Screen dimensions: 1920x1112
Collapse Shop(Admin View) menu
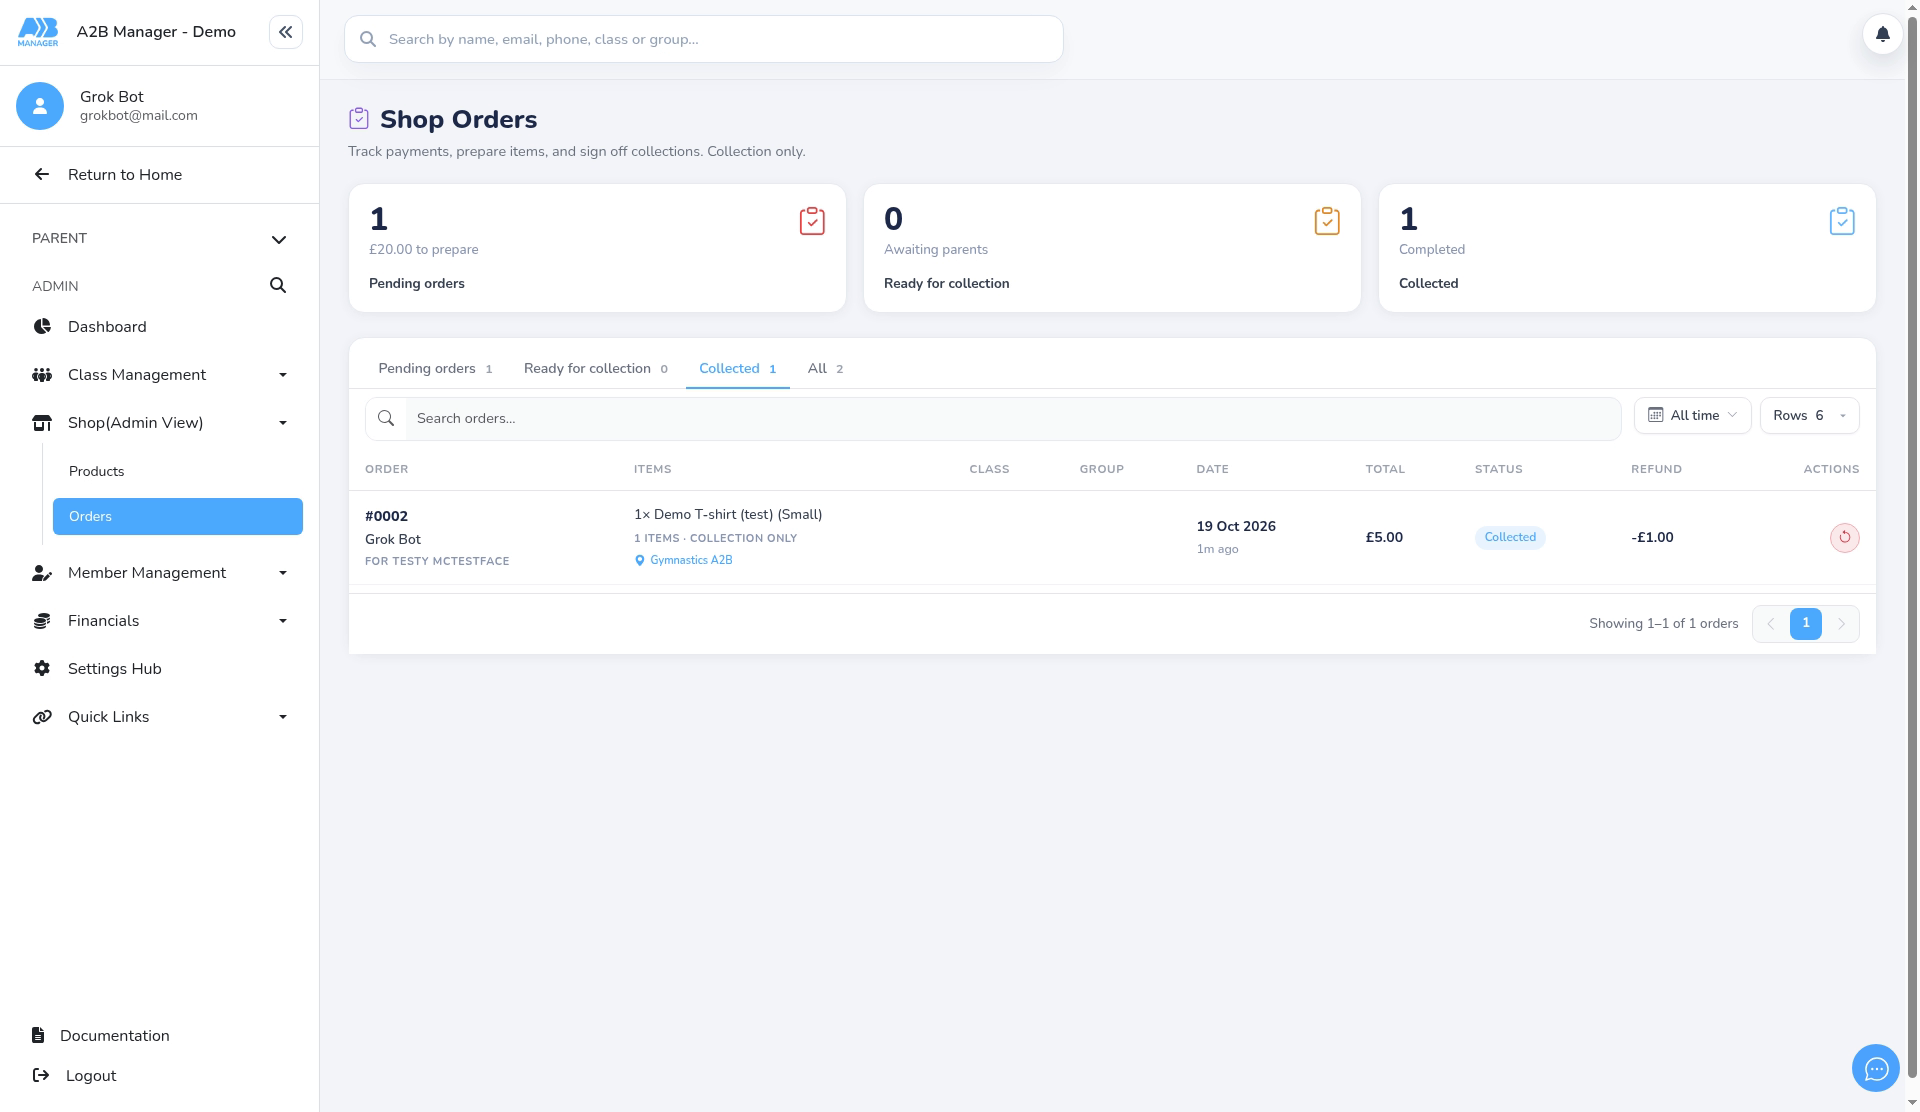click(160, 423)
